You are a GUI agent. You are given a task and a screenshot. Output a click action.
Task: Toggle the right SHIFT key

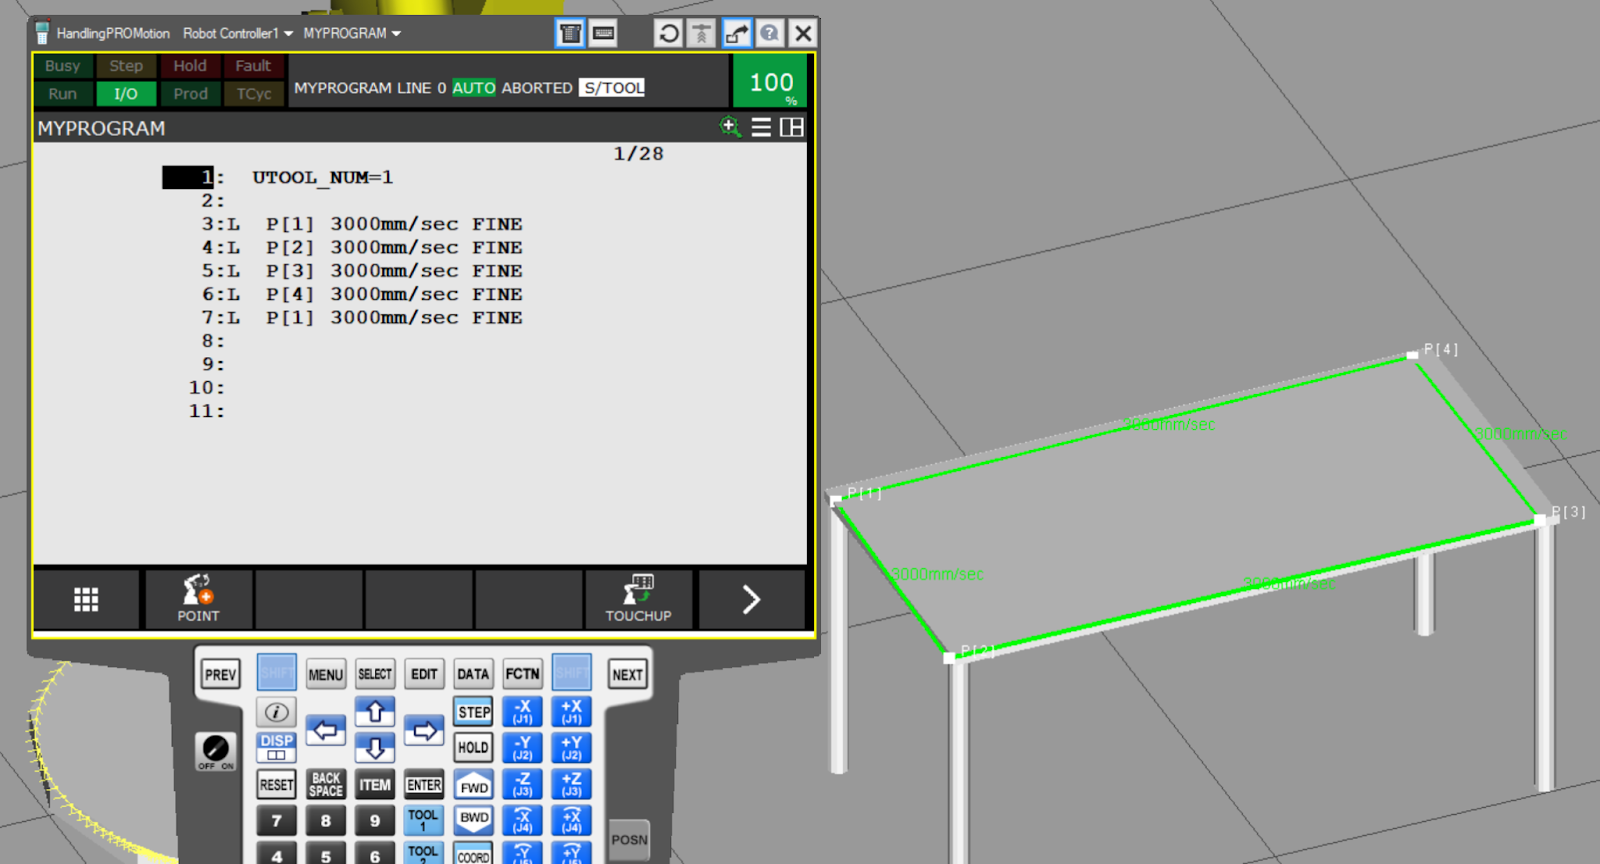pos(572,673)
